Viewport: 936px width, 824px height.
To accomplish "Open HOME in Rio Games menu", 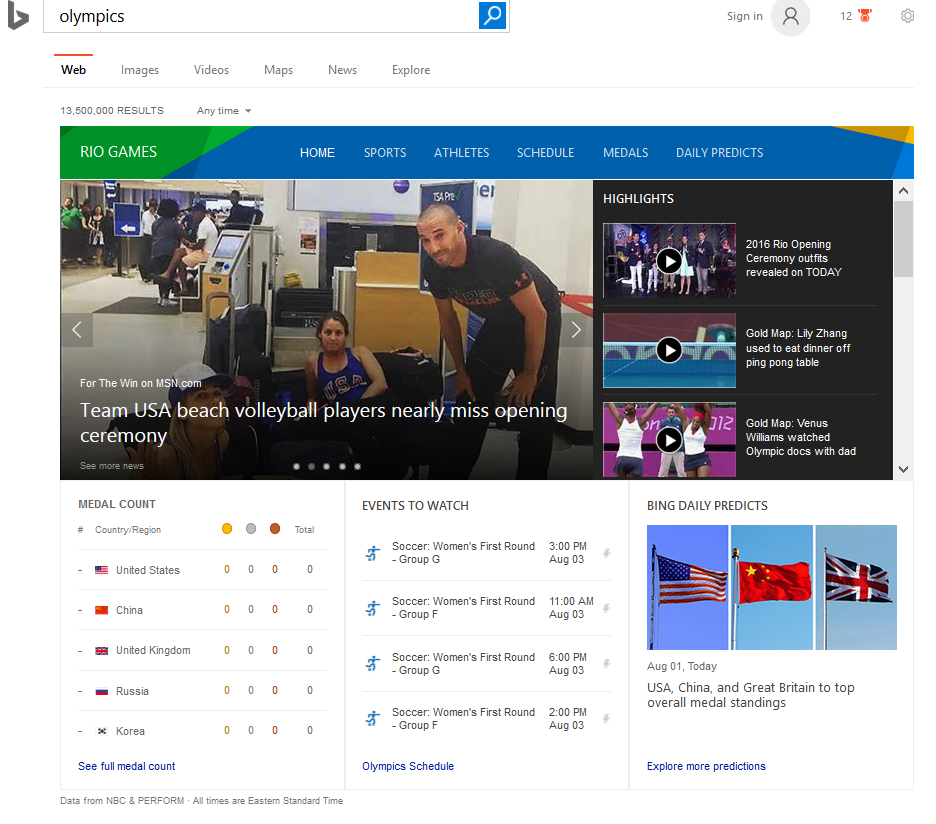I will coord(317,153).
